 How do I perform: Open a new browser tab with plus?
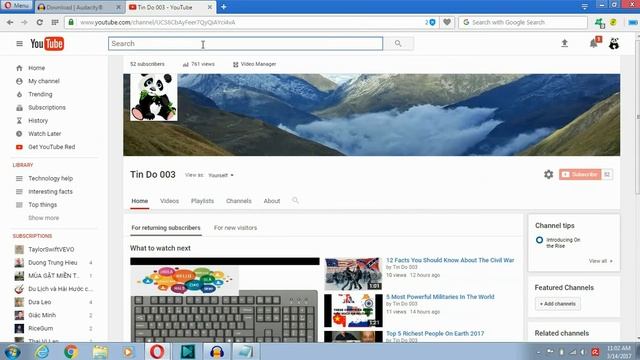(223, 7)
